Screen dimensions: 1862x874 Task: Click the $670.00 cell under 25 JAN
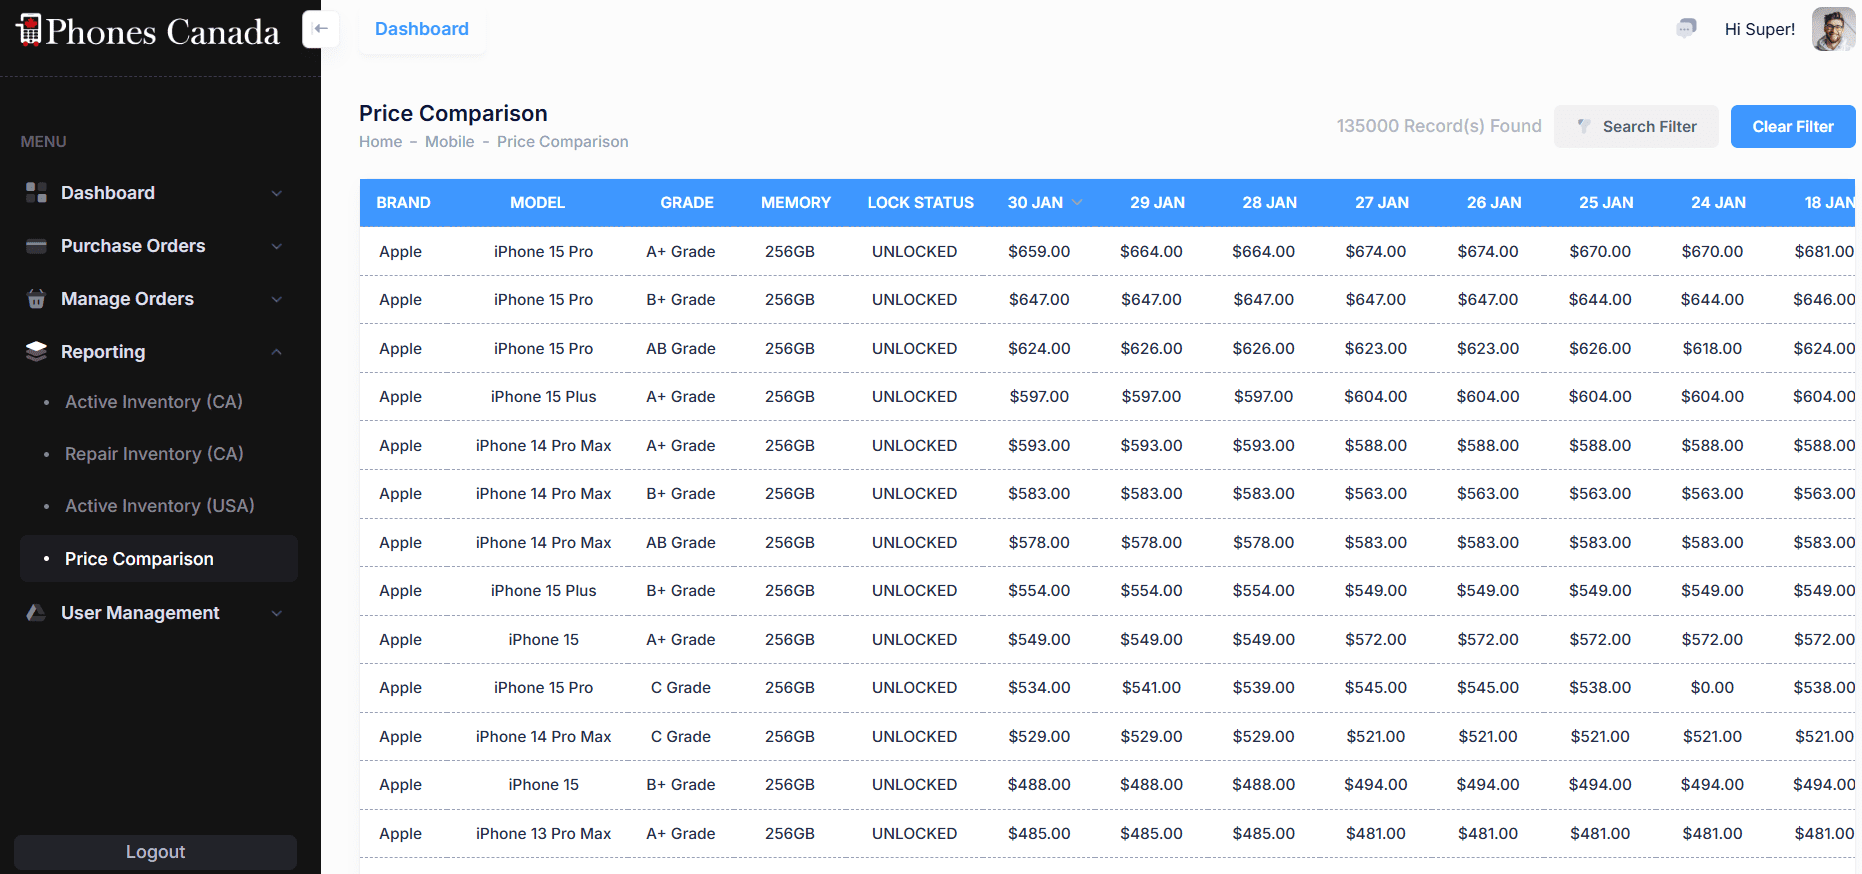click(1600, 251)
